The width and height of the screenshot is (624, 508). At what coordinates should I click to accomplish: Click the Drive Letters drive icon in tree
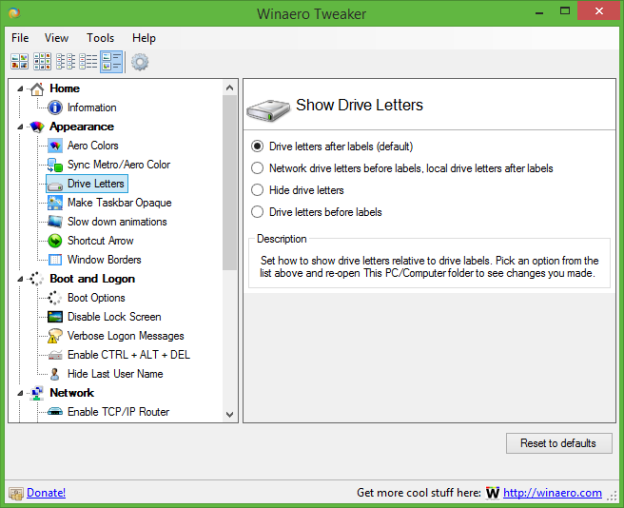tap(55, 185)
